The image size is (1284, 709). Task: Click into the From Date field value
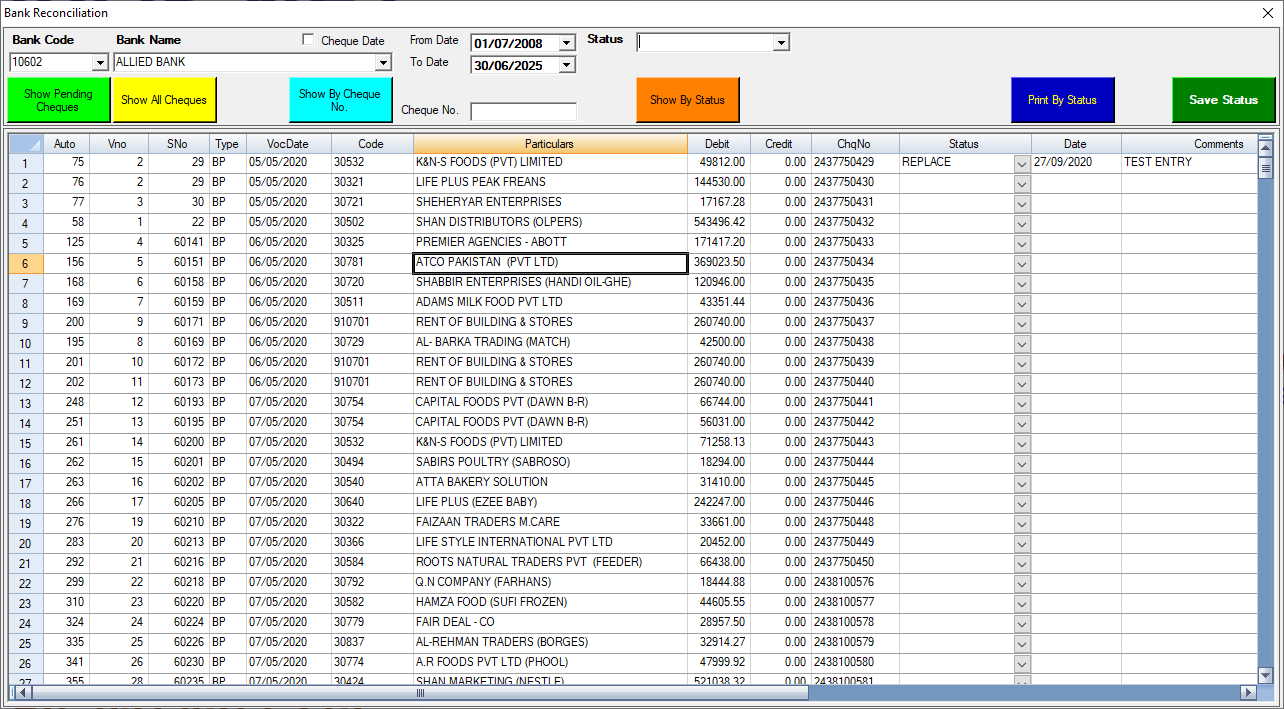pos(514,43)
